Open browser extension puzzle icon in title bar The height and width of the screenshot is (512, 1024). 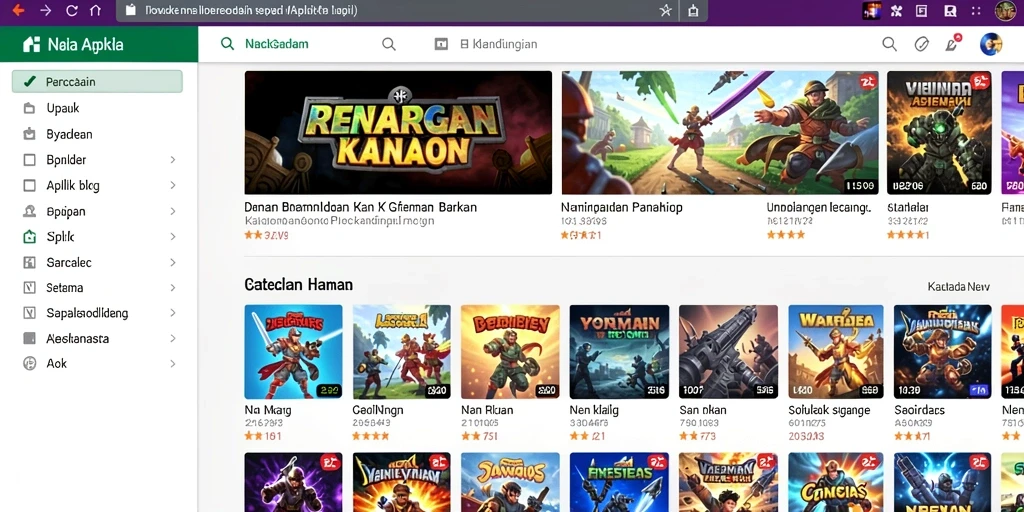click(897, 10)
